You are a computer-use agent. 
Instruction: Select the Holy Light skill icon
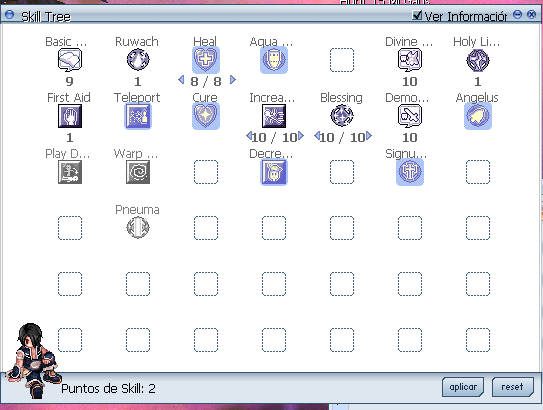point(478,60)
